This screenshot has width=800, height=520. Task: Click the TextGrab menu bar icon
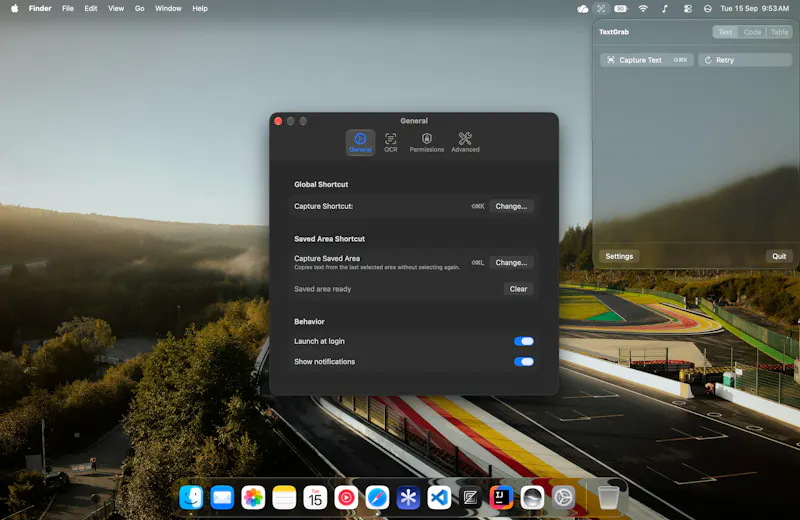[x=602, y=9]
